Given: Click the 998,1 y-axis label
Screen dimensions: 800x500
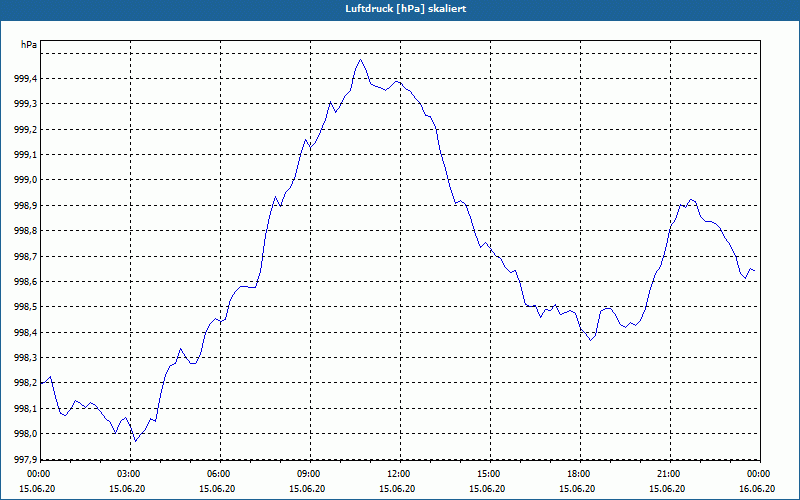Looking at the screenshot, I should pyautogui.click(x=26, y=409).
